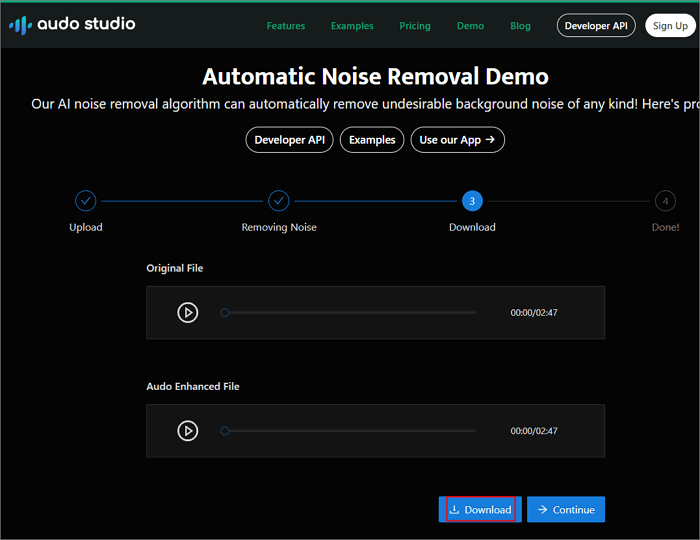Open the Pricing page
Viewport: 700px width, 540px height.
pos(415,26)
